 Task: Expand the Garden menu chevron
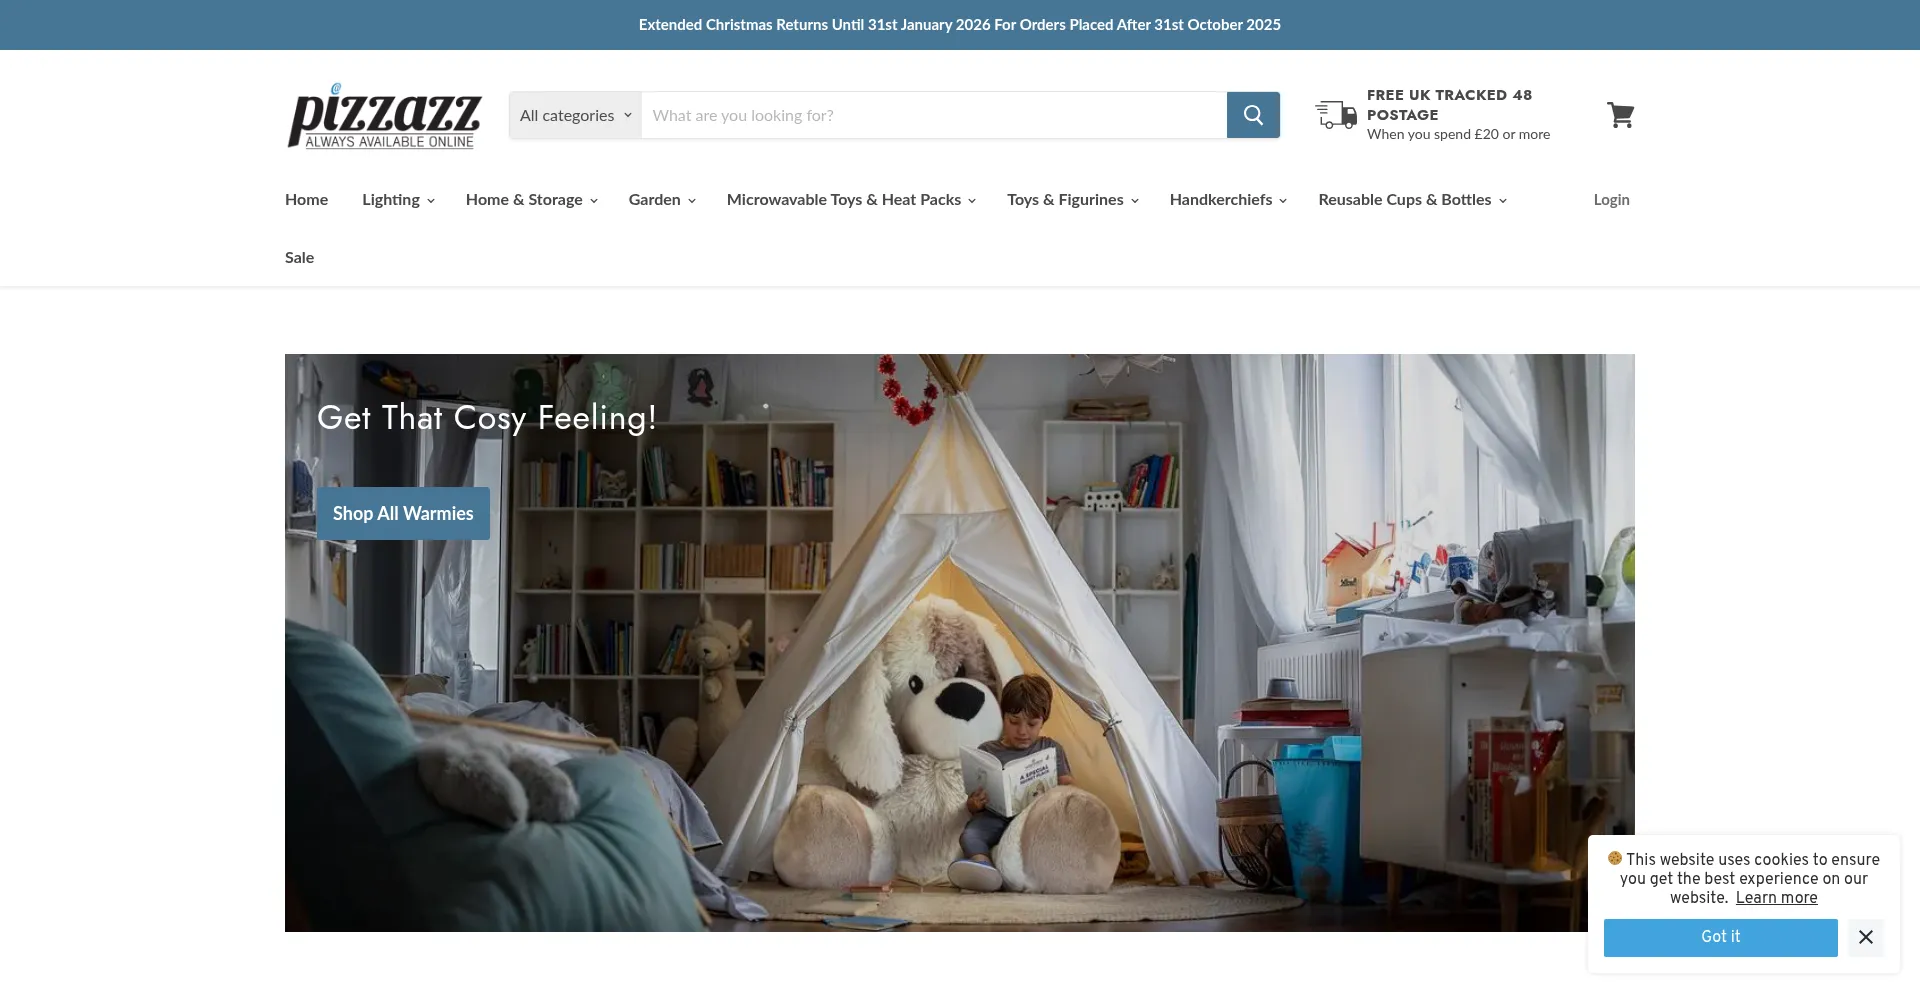692,201
